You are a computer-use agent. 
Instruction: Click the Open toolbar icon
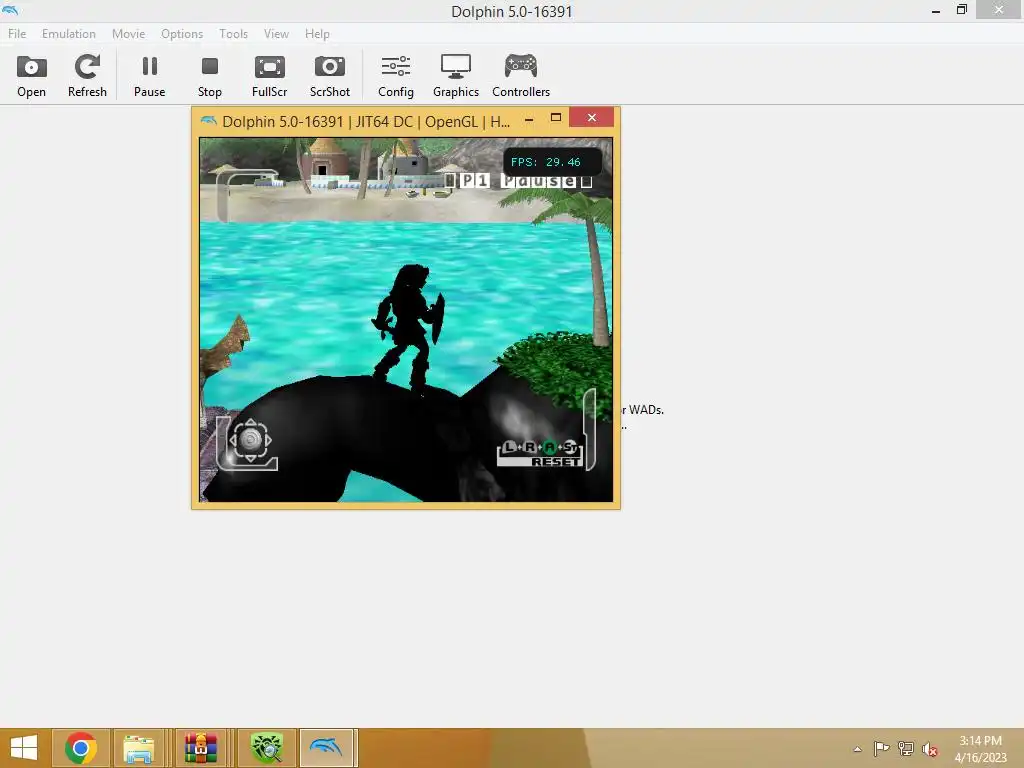click(x=31, y=76)
